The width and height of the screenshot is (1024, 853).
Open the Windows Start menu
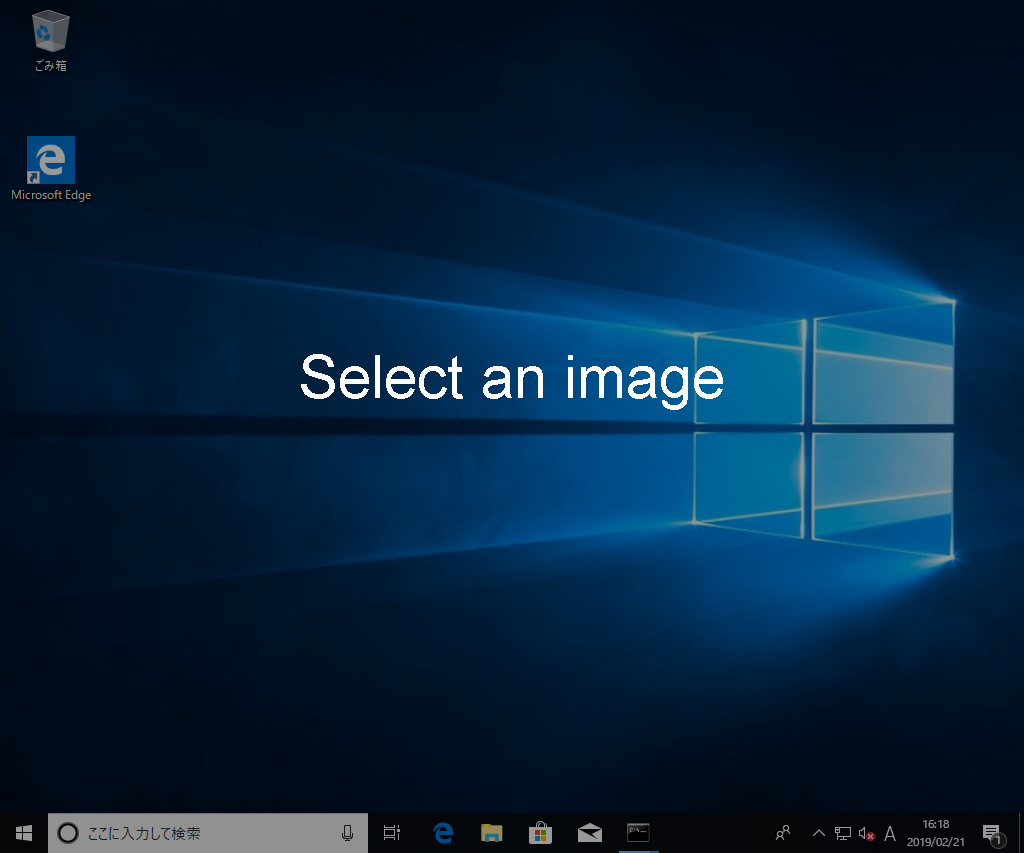click(24, 833)
